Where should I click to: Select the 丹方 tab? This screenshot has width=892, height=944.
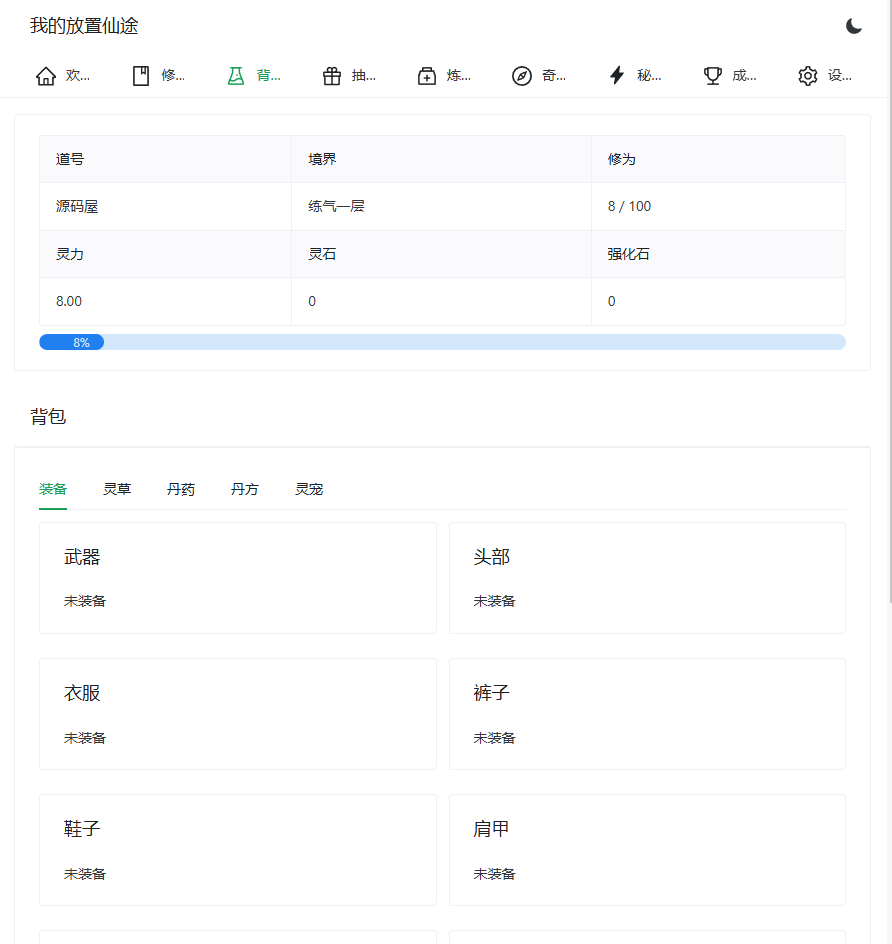(x=244, y=489)
